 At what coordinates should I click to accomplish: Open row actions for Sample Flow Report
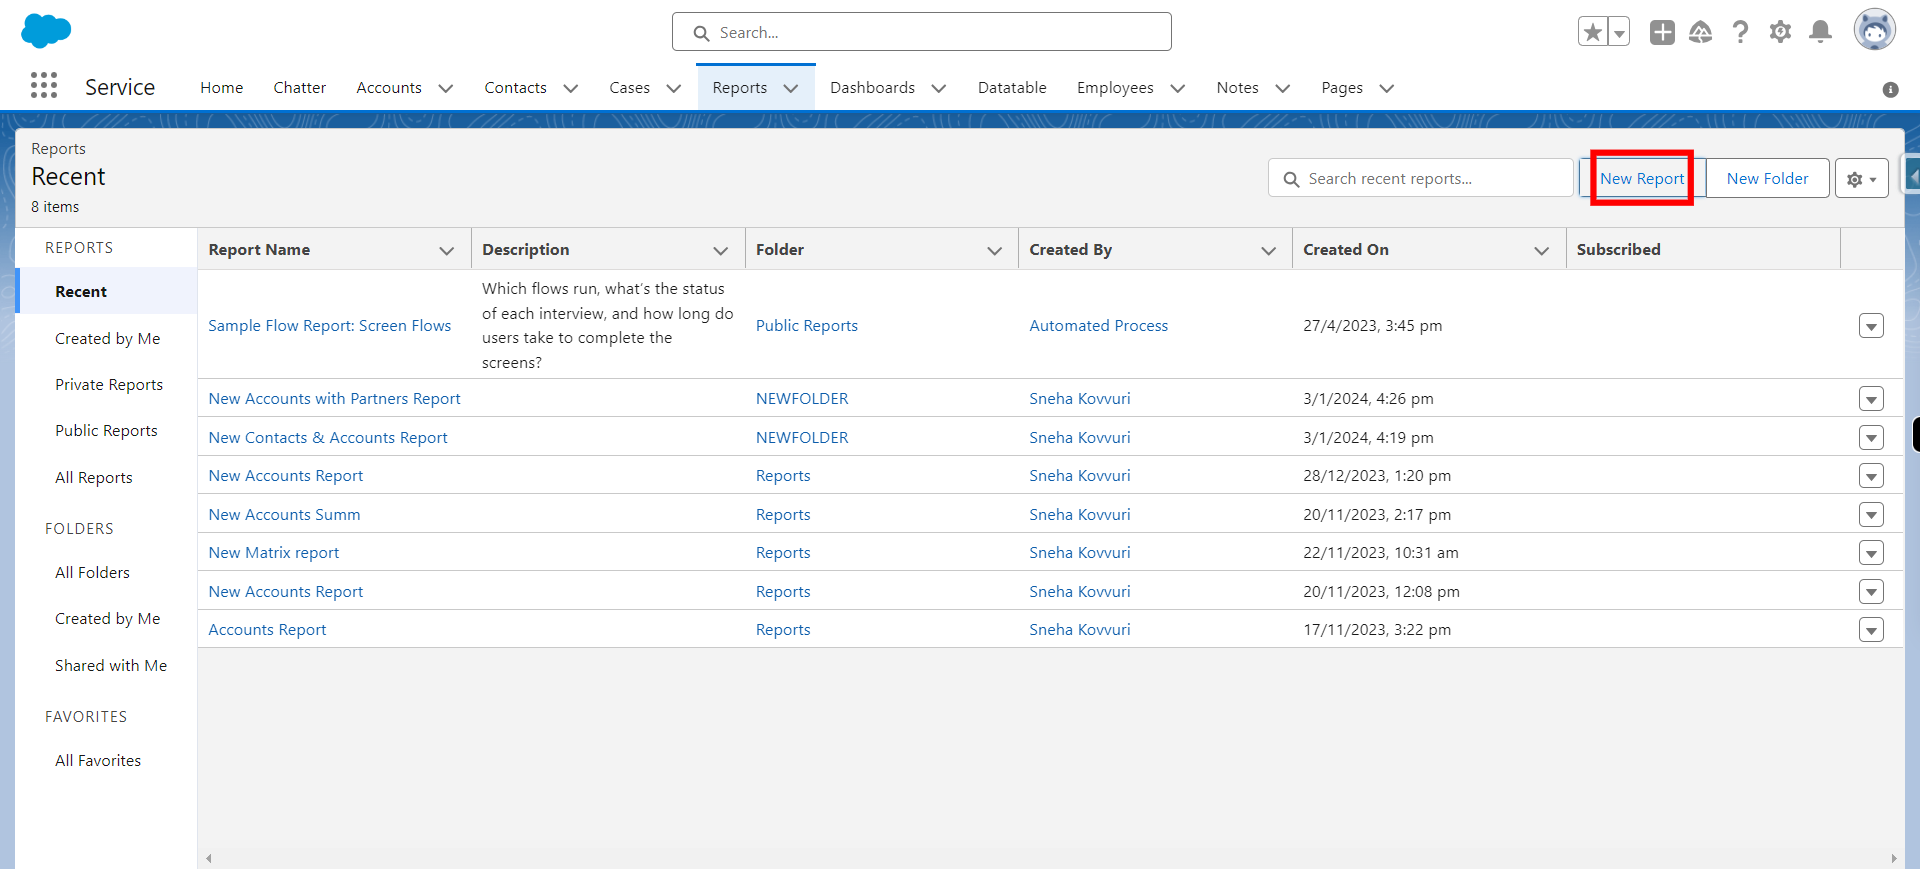coord(1871,326)
